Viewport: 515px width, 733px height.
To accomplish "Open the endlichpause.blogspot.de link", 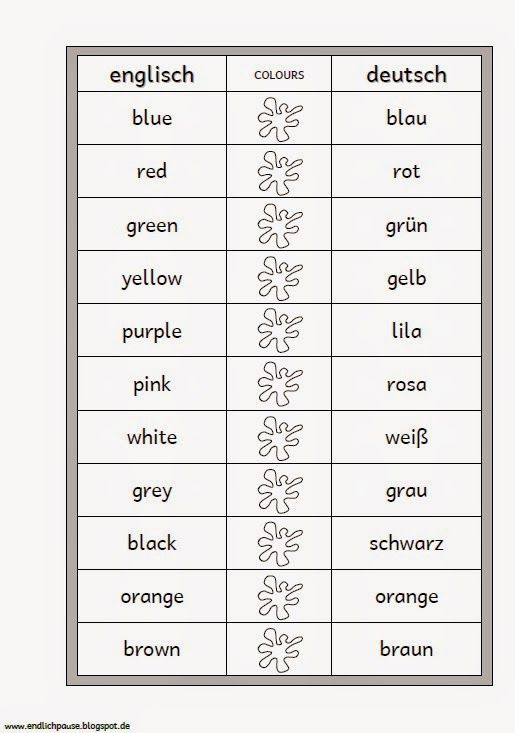I will (66, 726).
